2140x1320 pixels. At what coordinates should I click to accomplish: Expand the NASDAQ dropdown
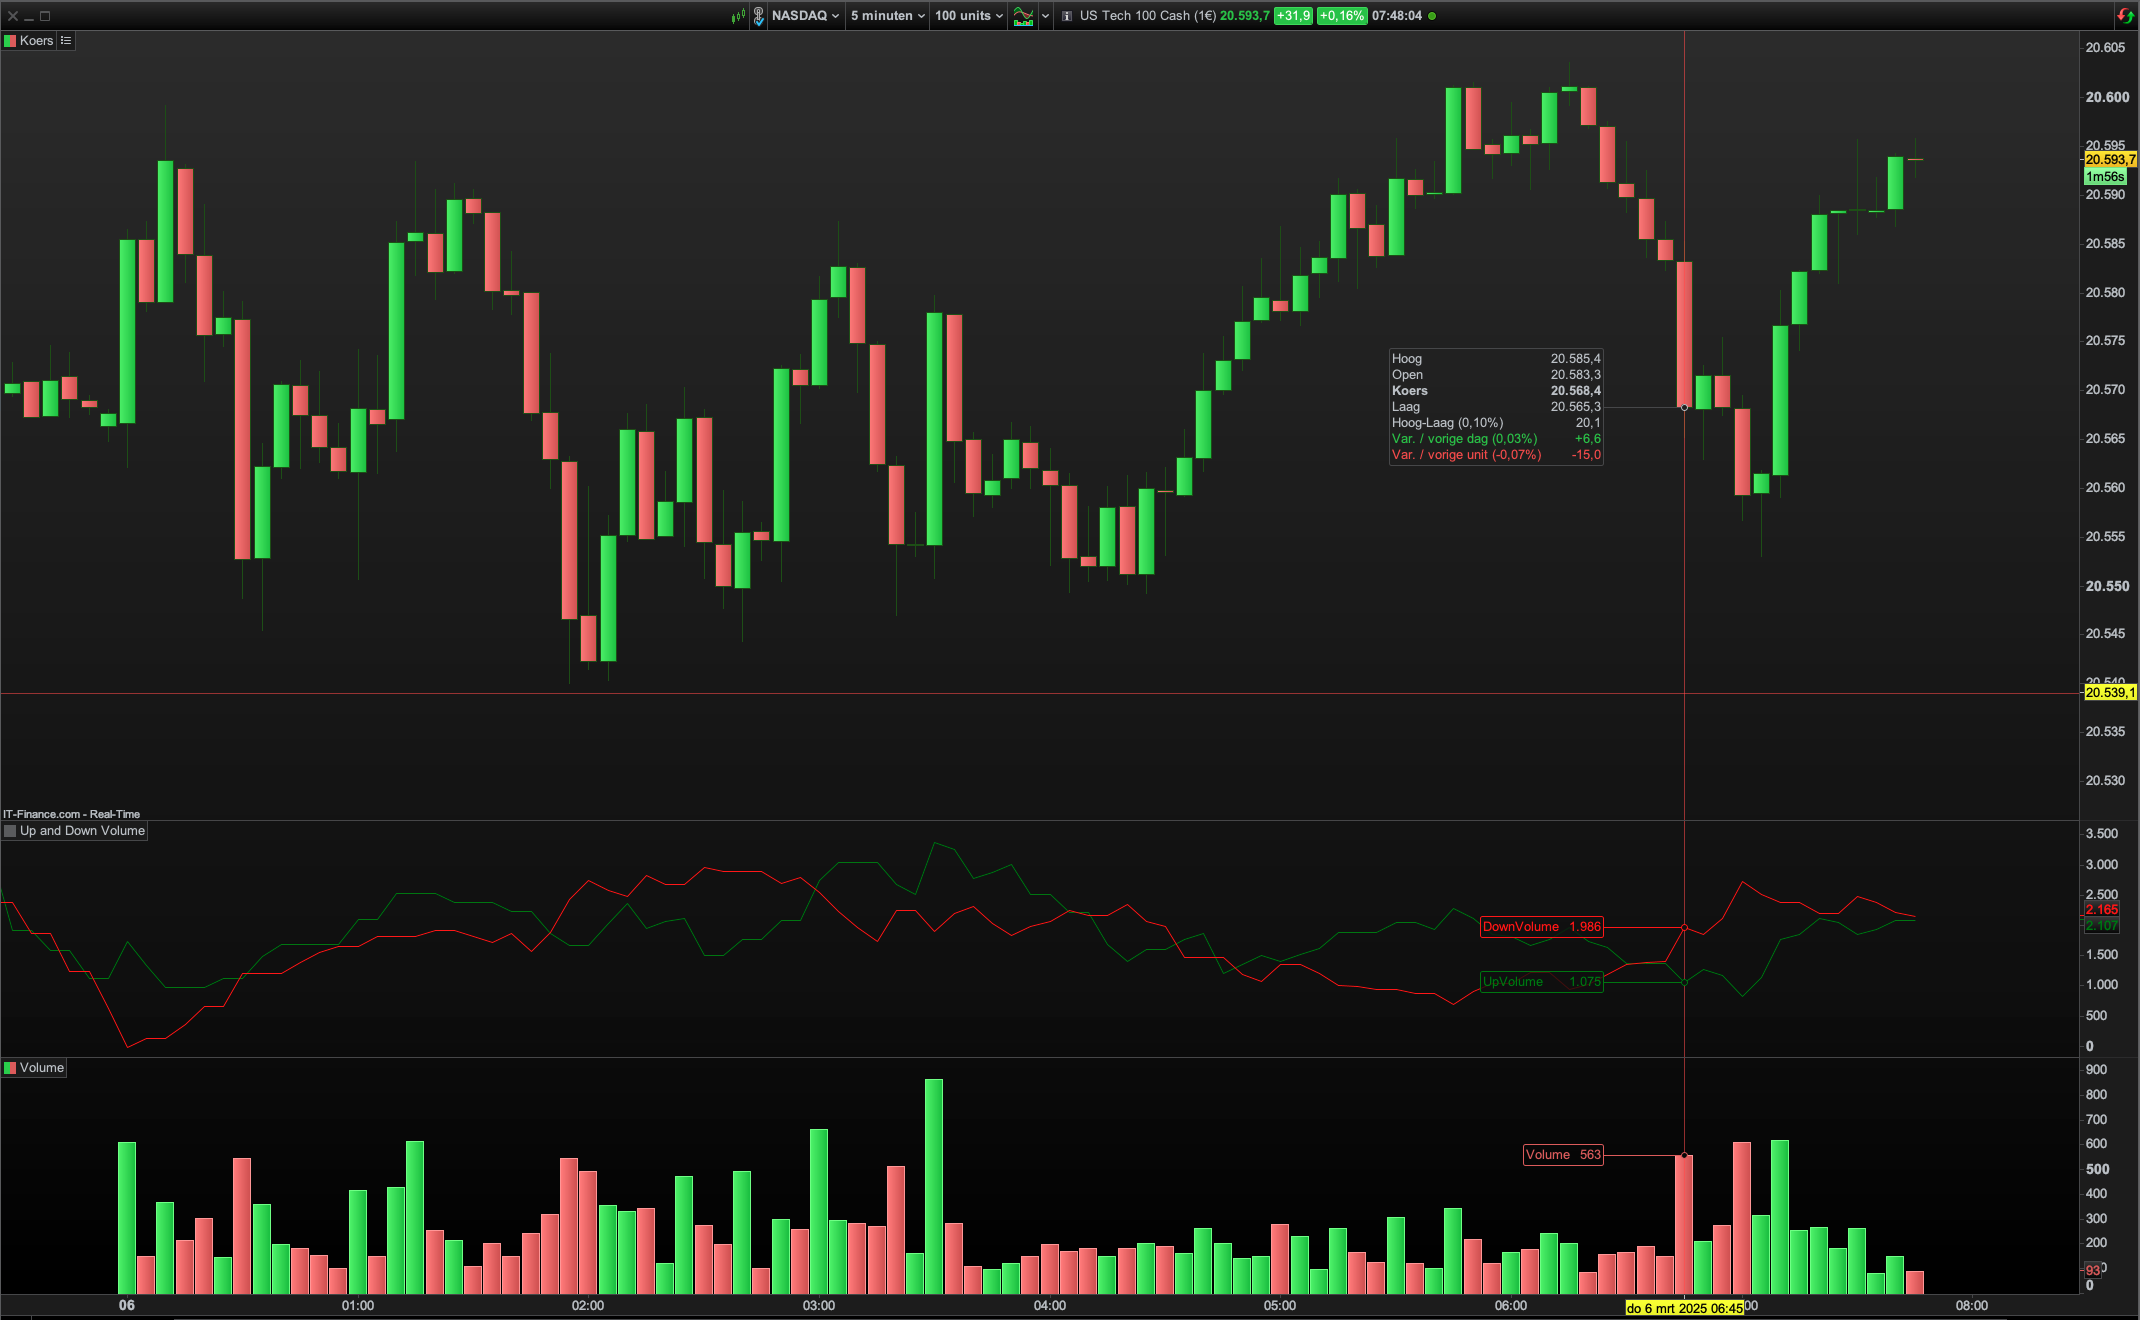(805, 16)
